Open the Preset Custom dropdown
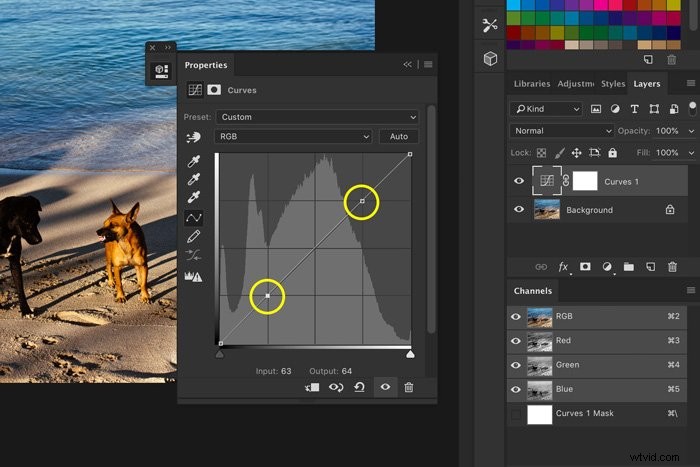 pyautogui.click(x=317, y=117)
